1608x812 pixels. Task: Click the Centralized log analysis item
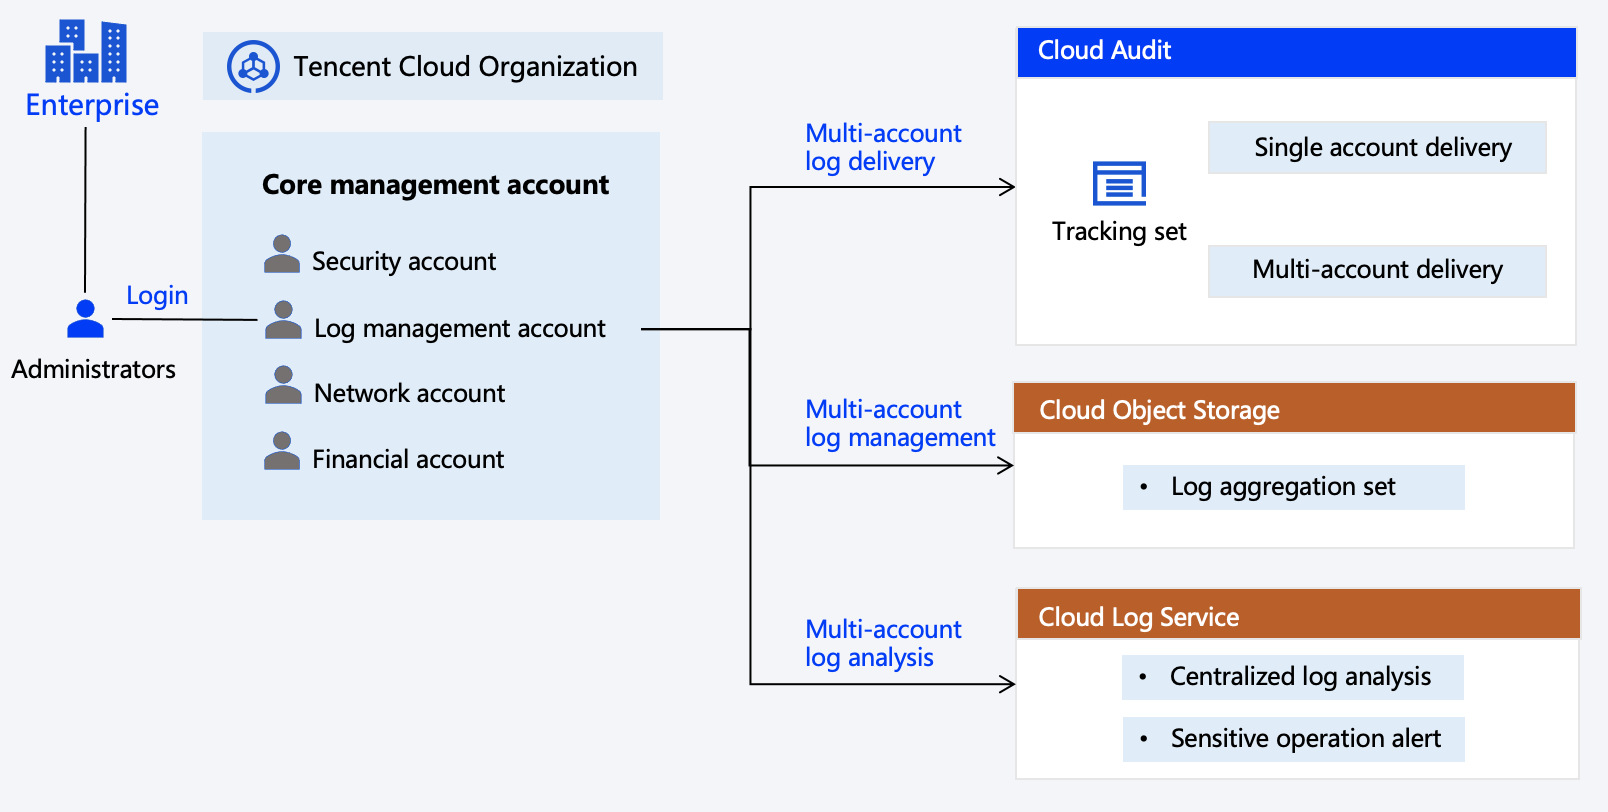pyautogui.click(x=1292, y=677)
